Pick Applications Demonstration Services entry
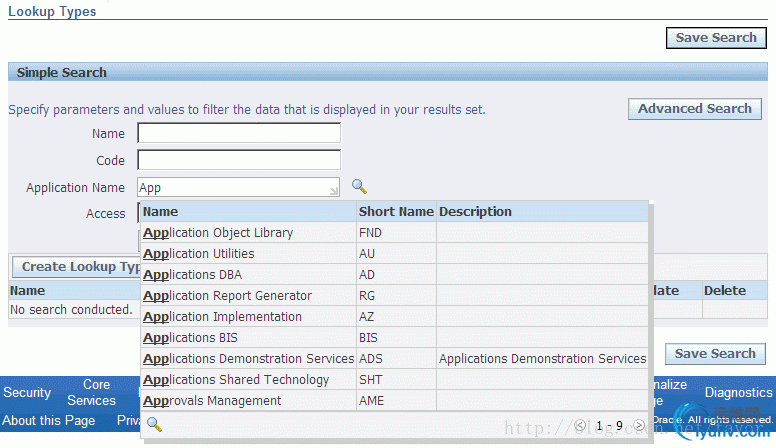The height and width of the screenshot is (448, 776). [248, 359]
